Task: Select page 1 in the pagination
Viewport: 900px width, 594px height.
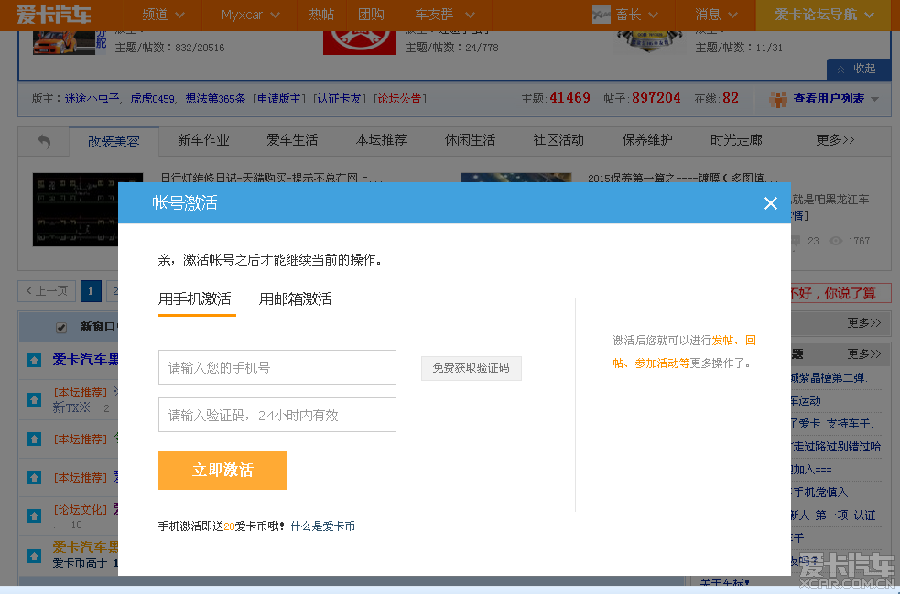Action: (91, 291)
